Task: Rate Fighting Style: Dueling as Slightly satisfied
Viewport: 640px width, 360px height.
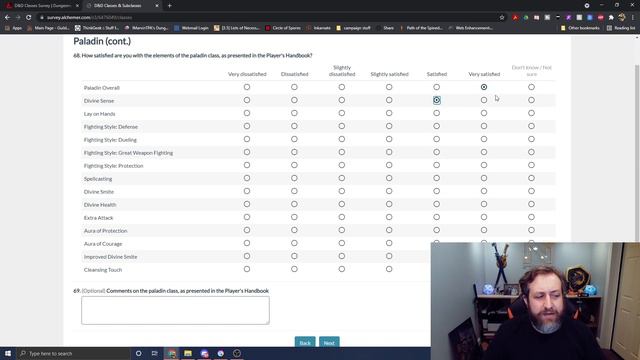Action: [x=389, y=139]
